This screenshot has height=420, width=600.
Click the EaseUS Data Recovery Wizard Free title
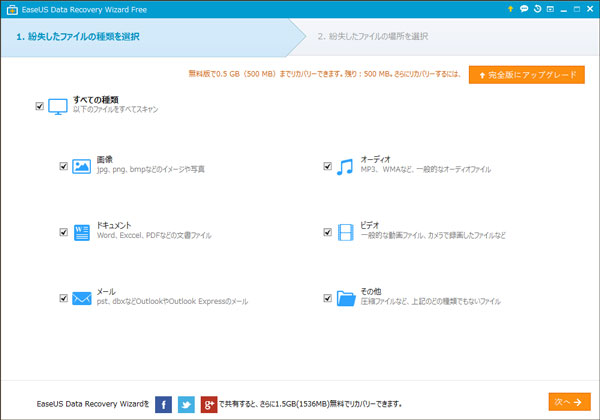84,10
